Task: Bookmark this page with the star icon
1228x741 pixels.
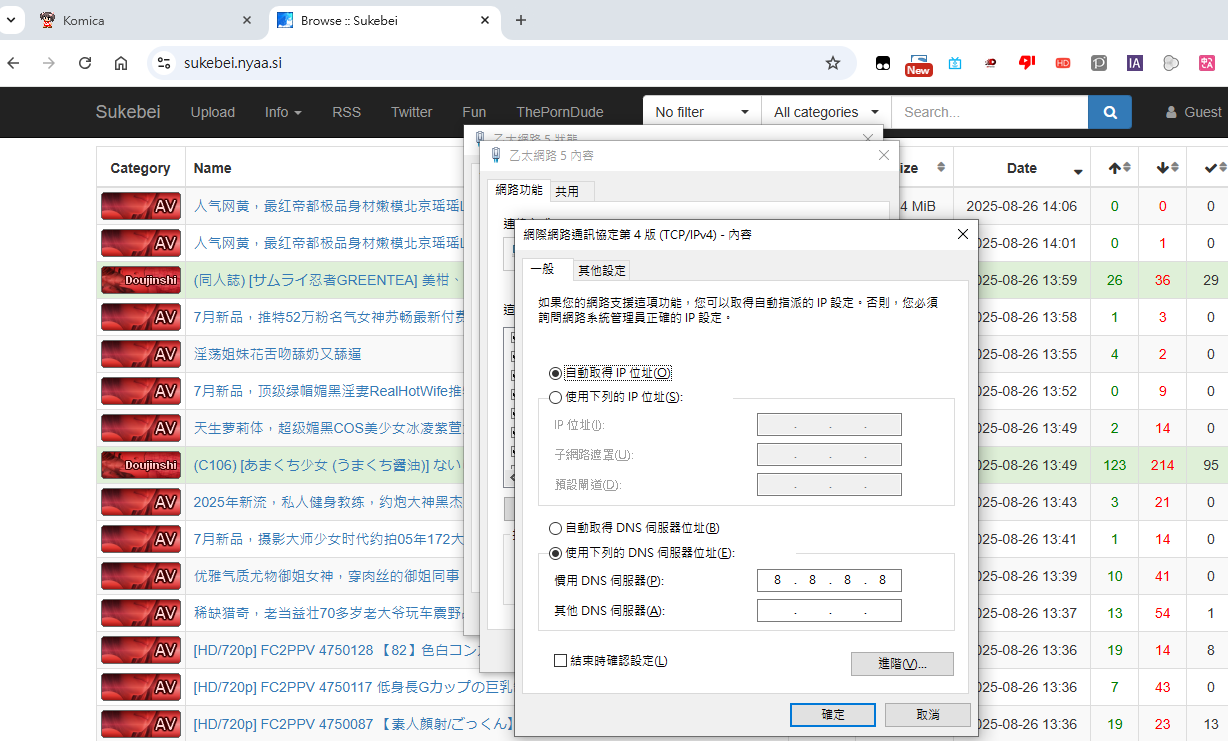Action: pos(833,63)
